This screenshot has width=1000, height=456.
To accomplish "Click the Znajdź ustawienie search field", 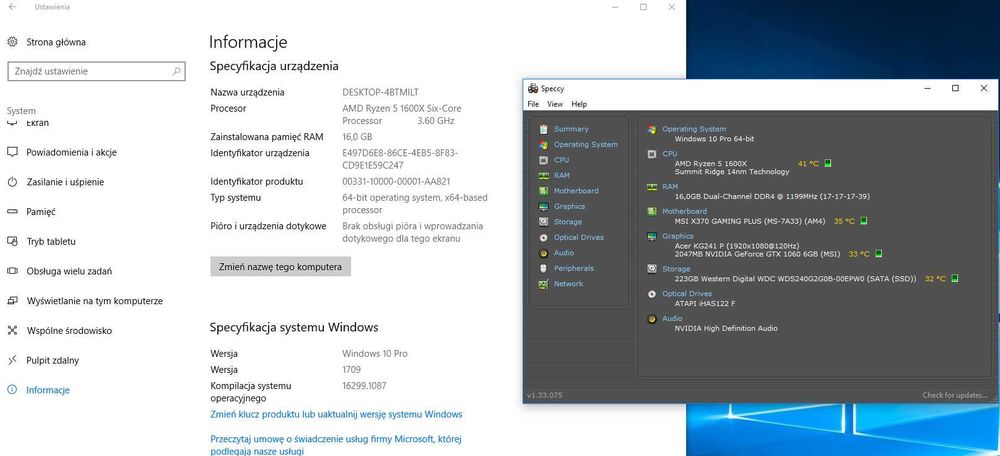I will pyautogui.click(x=96, y=71).
